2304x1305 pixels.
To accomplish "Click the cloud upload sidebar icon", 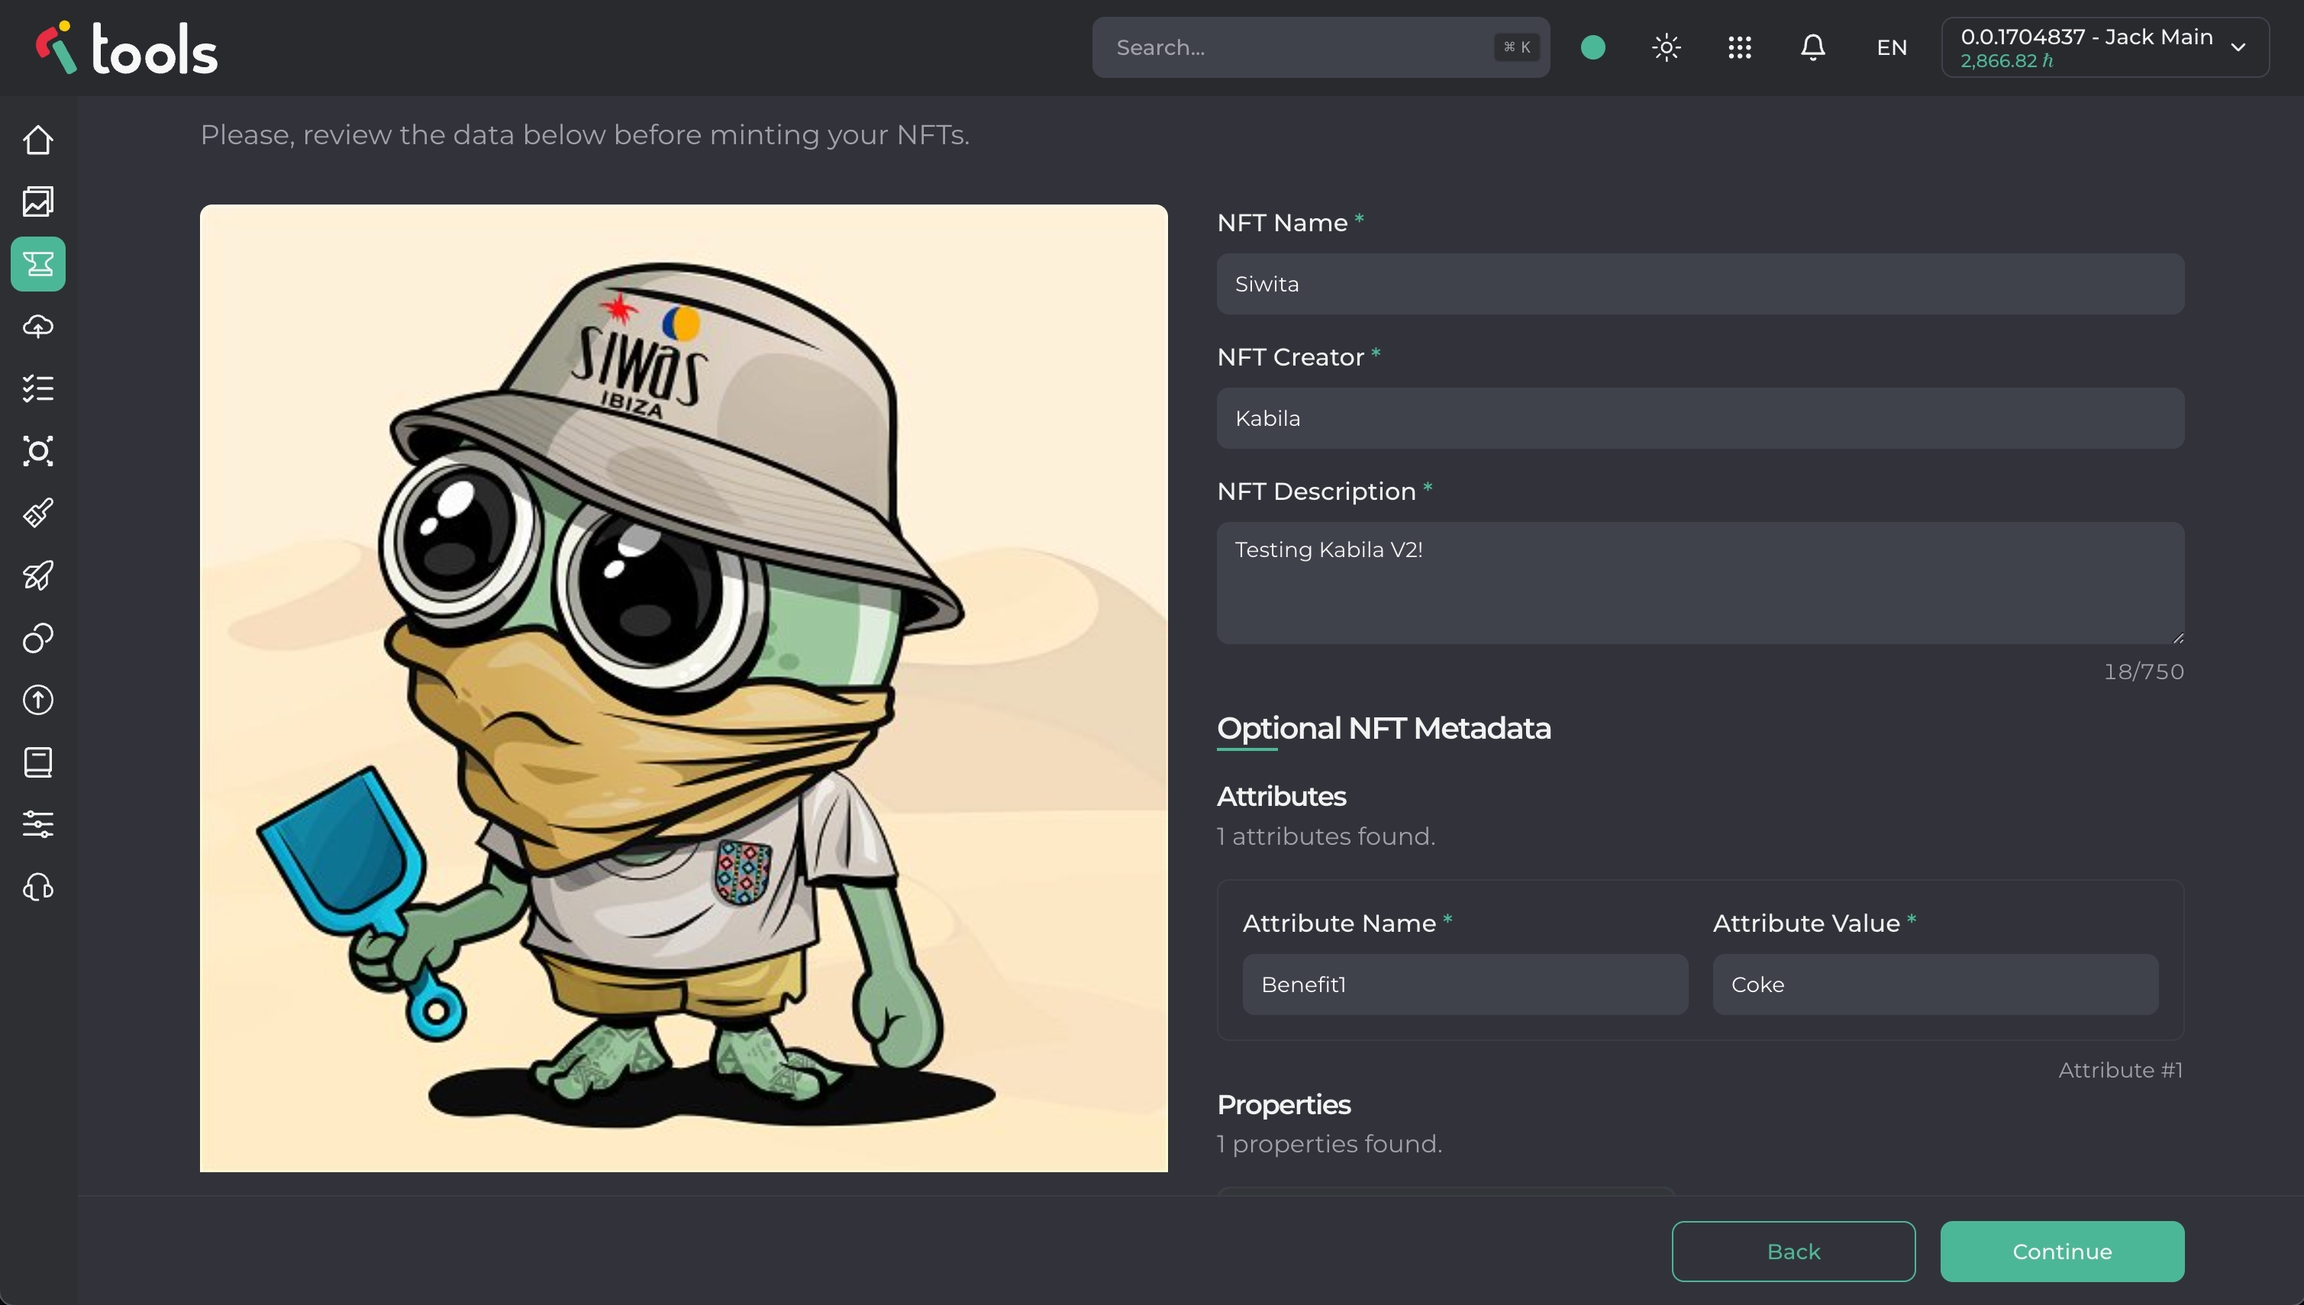I will [x=38, y=327].
